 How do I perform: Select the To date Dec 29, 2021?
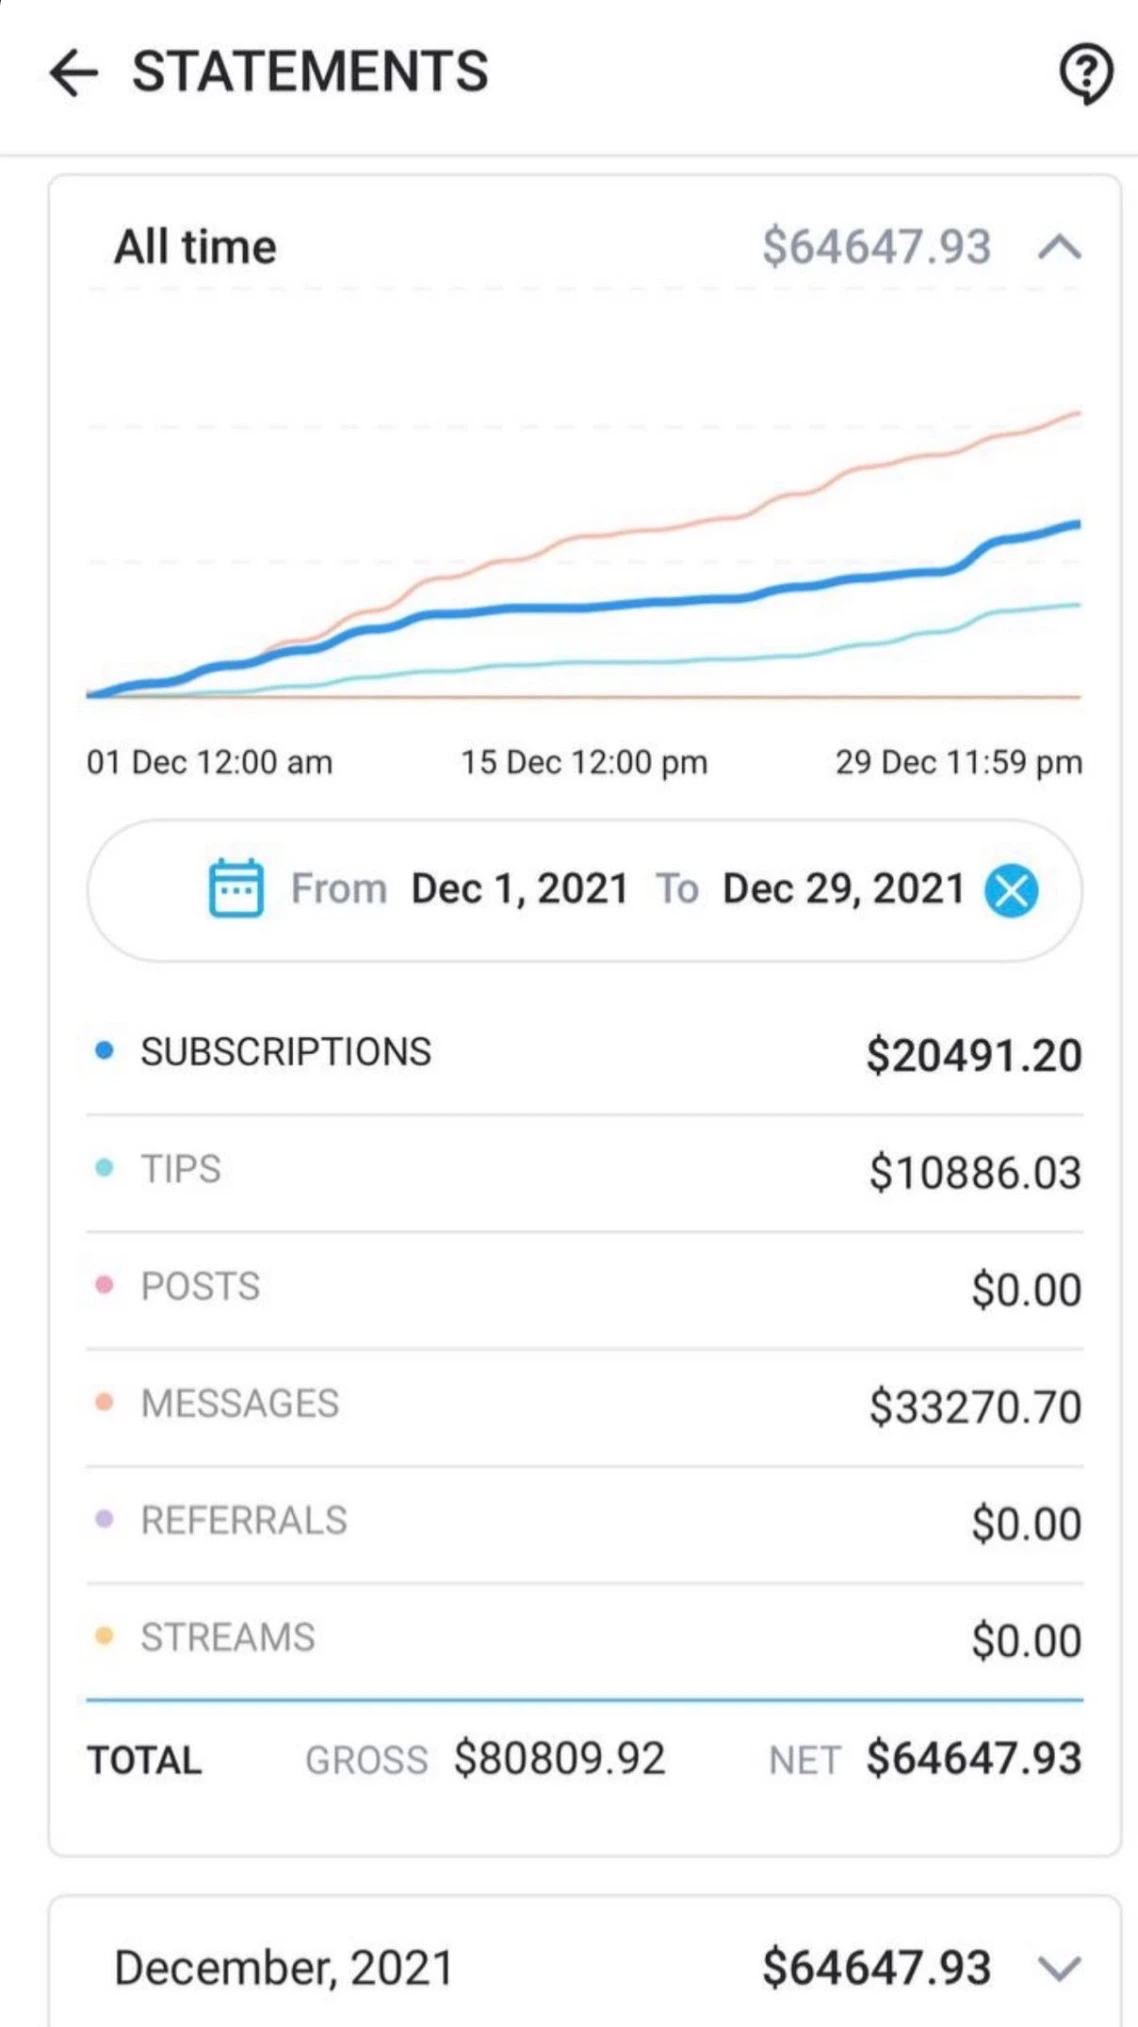(843, 888)
